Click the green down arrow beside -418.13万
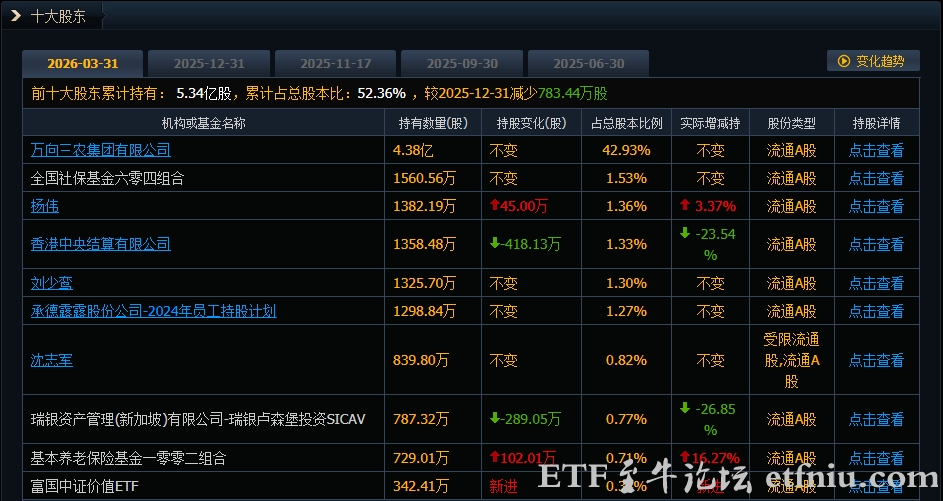Screen dimensions: 943x501 coord(495,243)
